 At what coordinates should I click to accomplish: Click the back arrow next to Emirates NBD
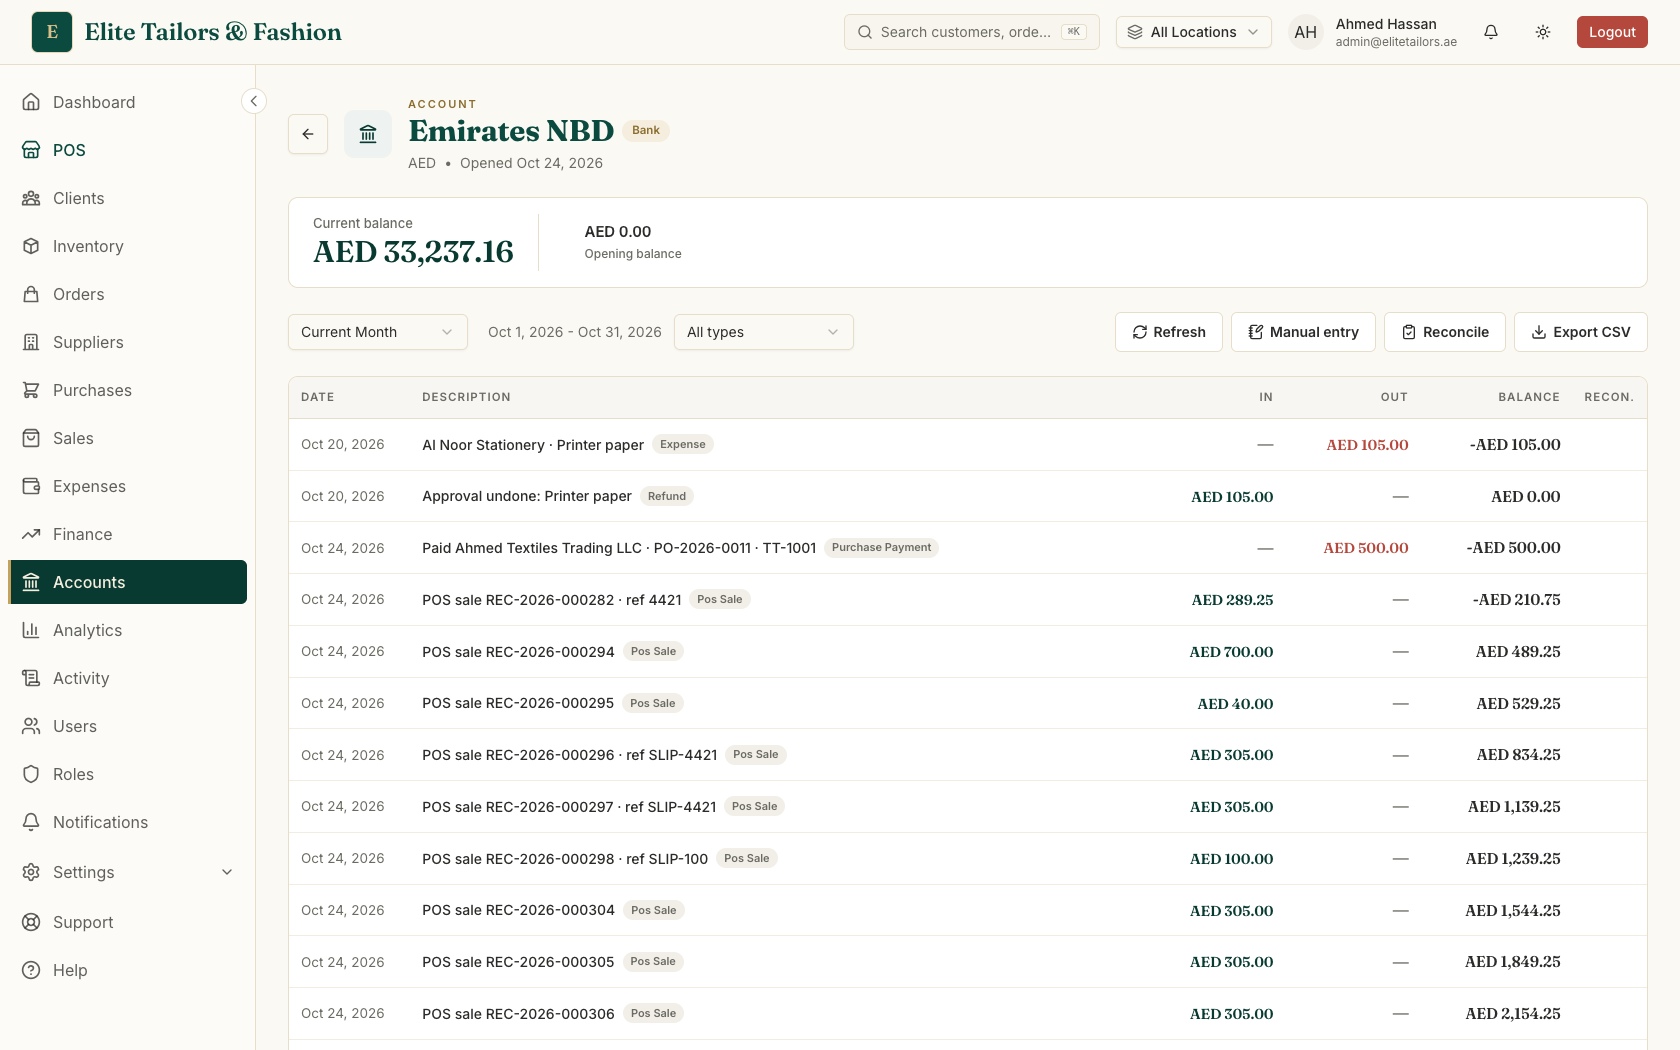tap(308, 134)
